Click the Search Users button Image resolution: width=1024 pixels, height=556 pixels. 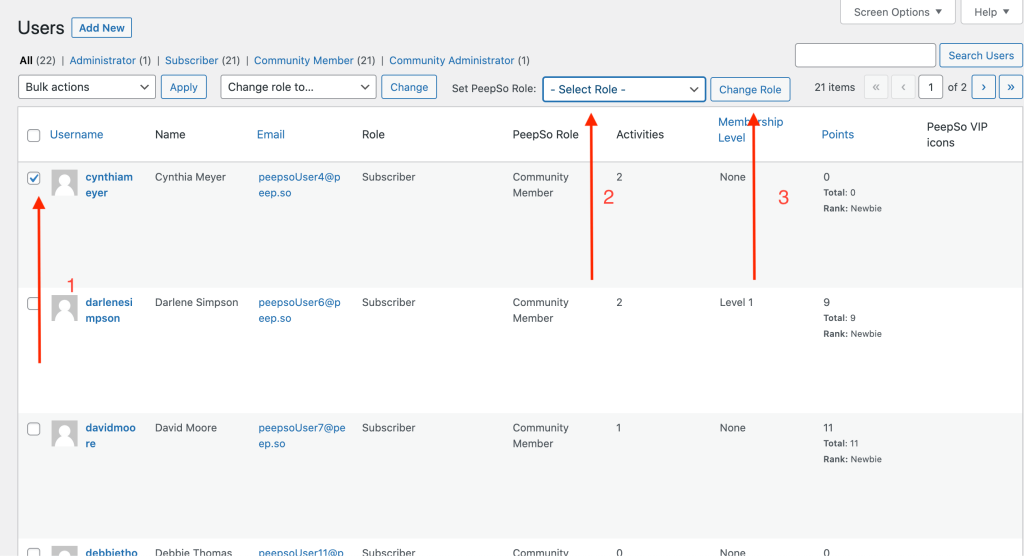[x=981, y=56]
